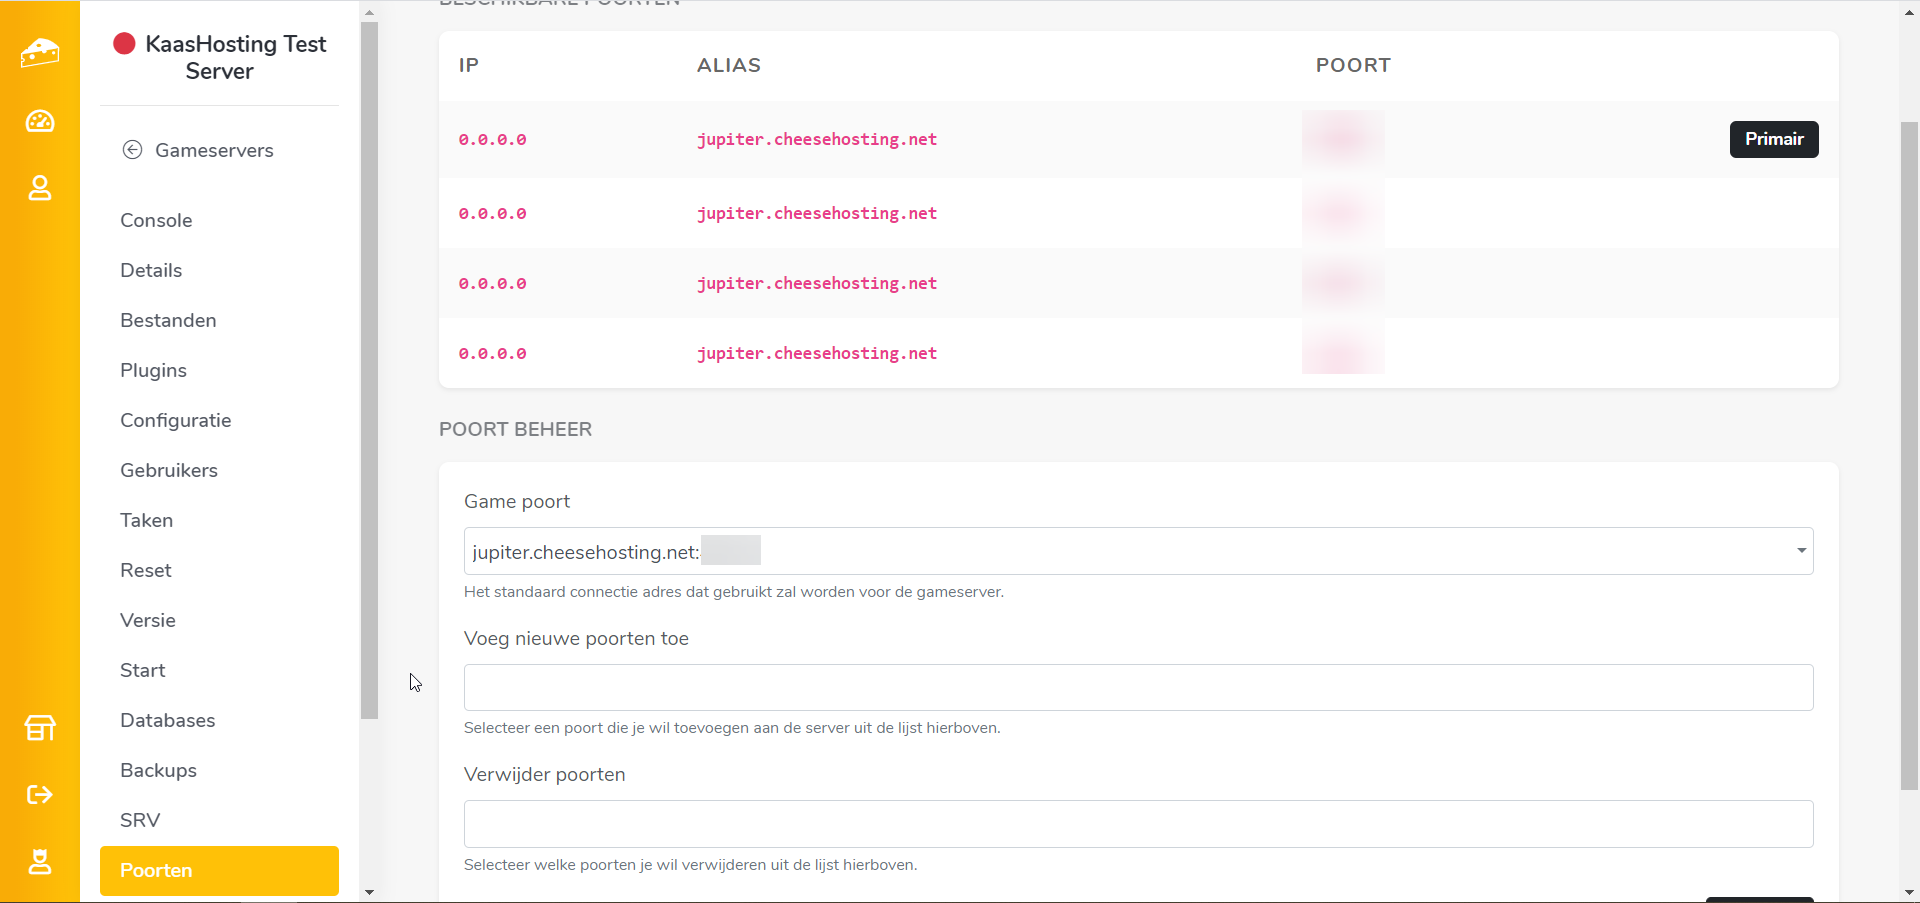Click the cheese logo icon
The height and width of the screenshot is (903, 1920).
click(40, 52)
